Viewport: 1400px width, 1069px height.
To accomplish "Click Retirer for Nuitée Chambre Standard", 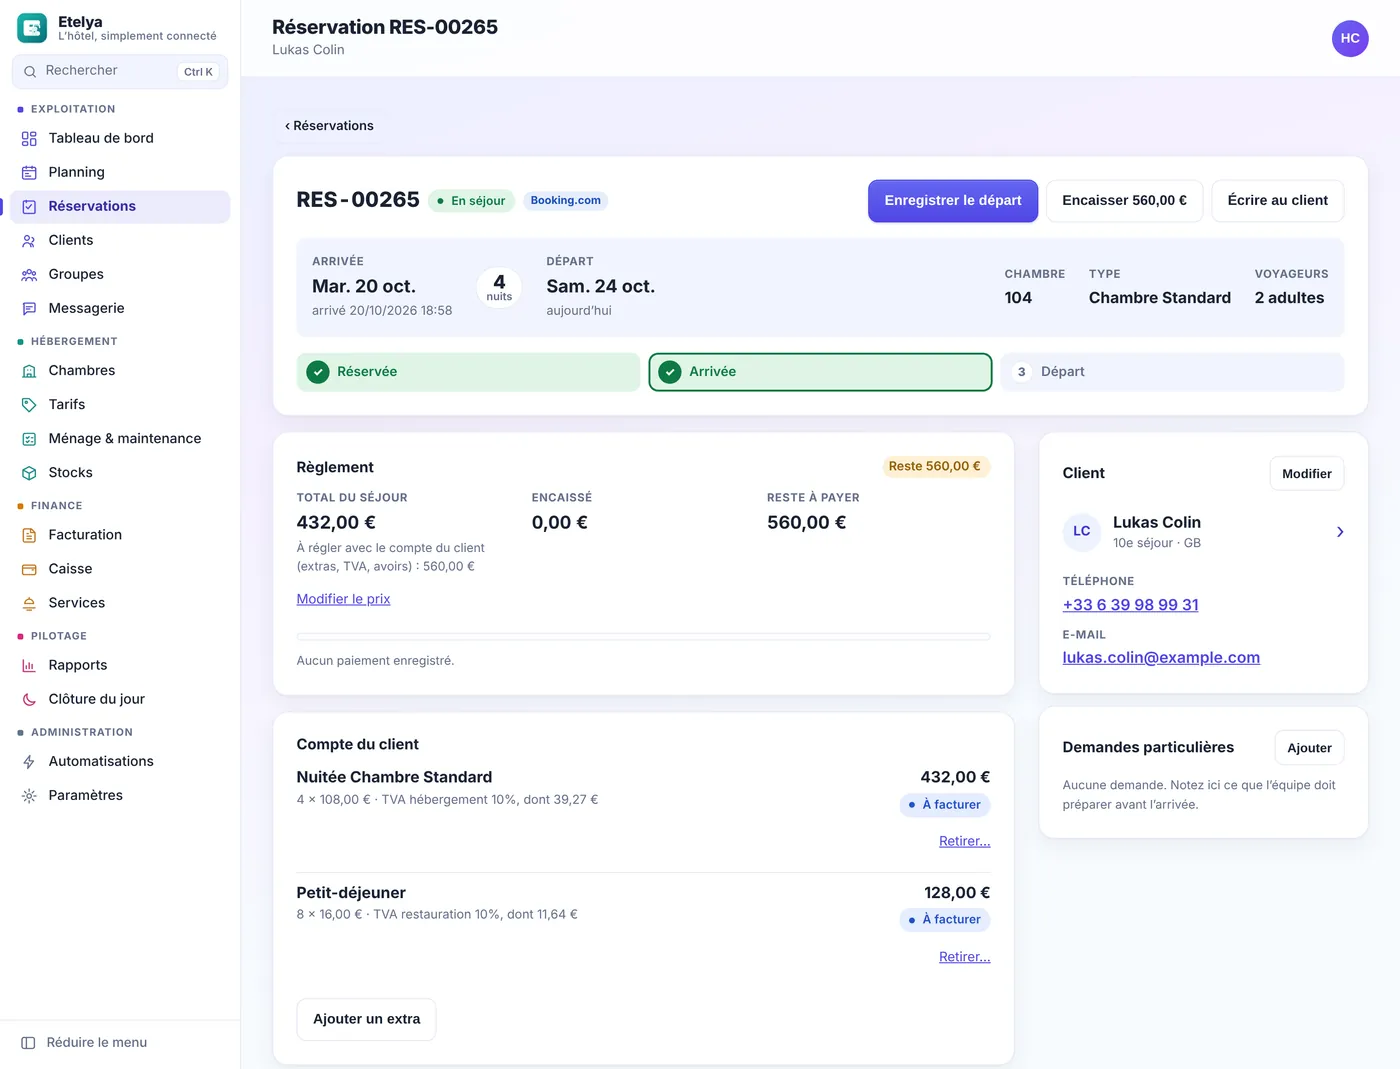I will (964, 842).
